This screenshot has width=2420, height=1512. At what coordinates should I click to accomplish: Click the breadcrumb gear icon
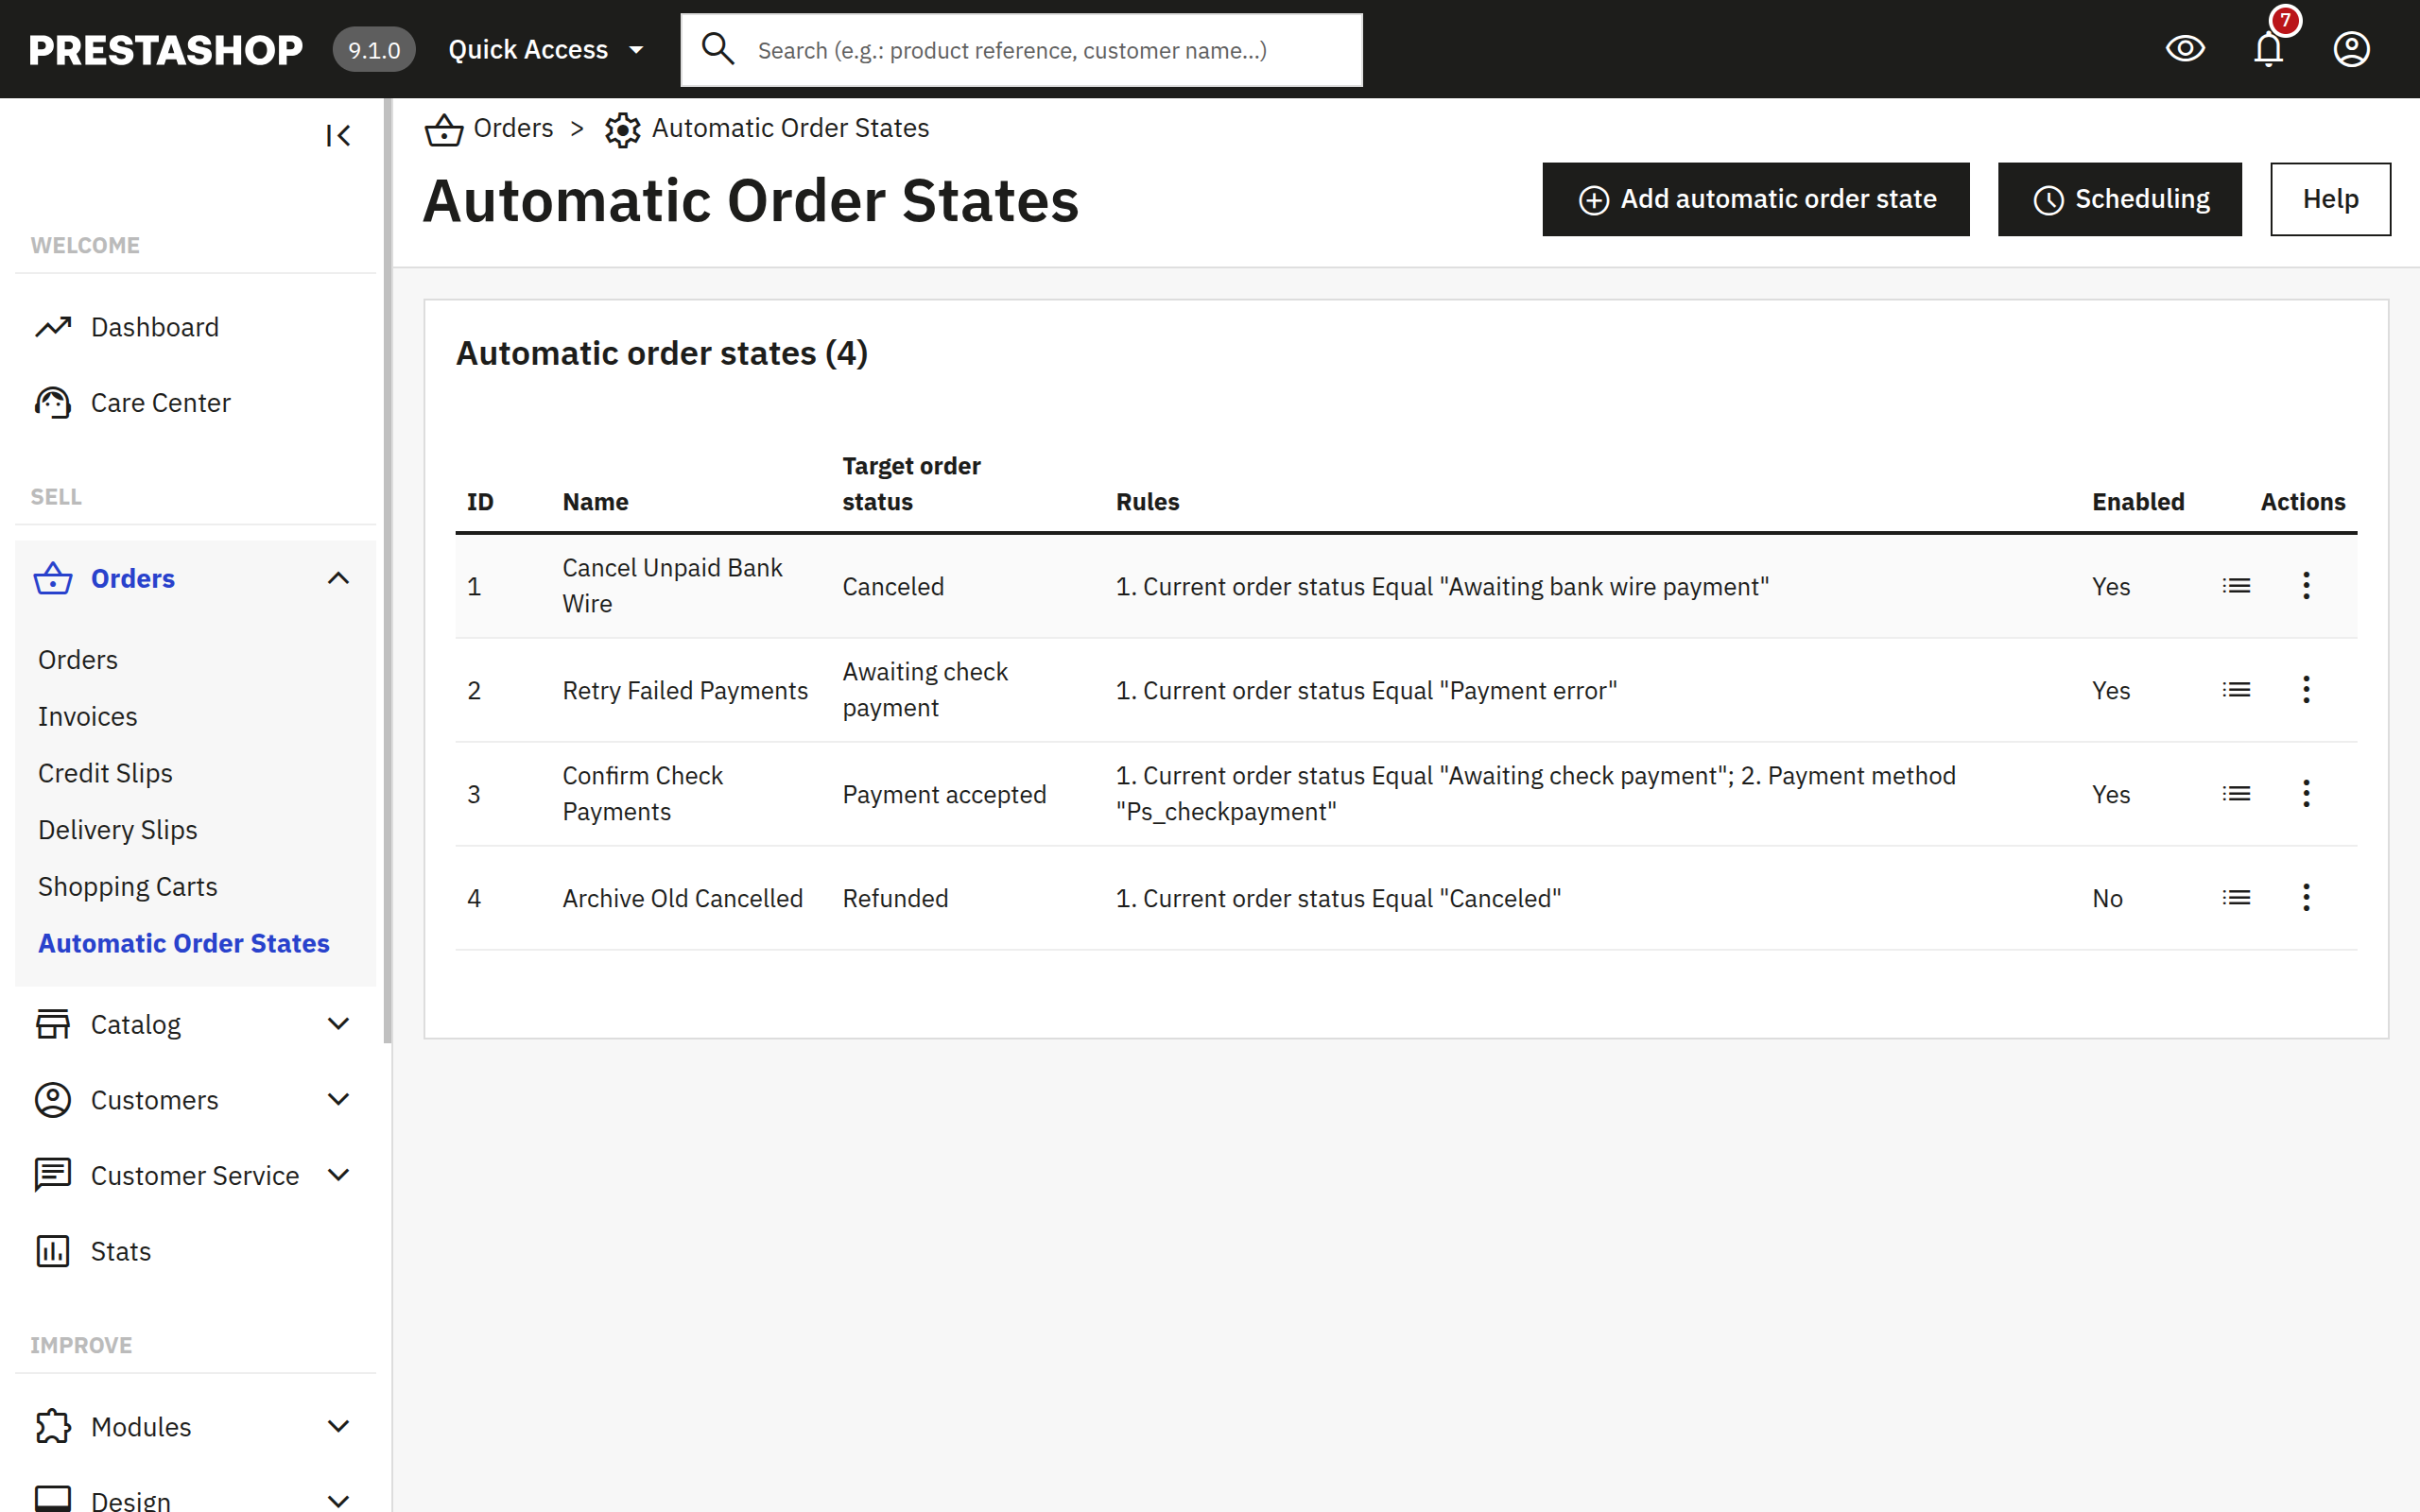coord(622,129)
